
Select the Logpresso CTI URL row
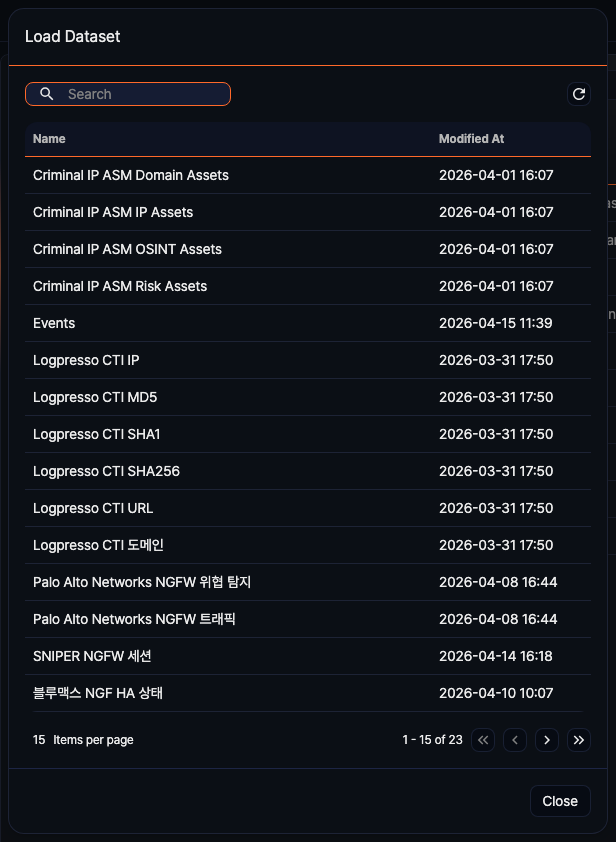[93, 508]
